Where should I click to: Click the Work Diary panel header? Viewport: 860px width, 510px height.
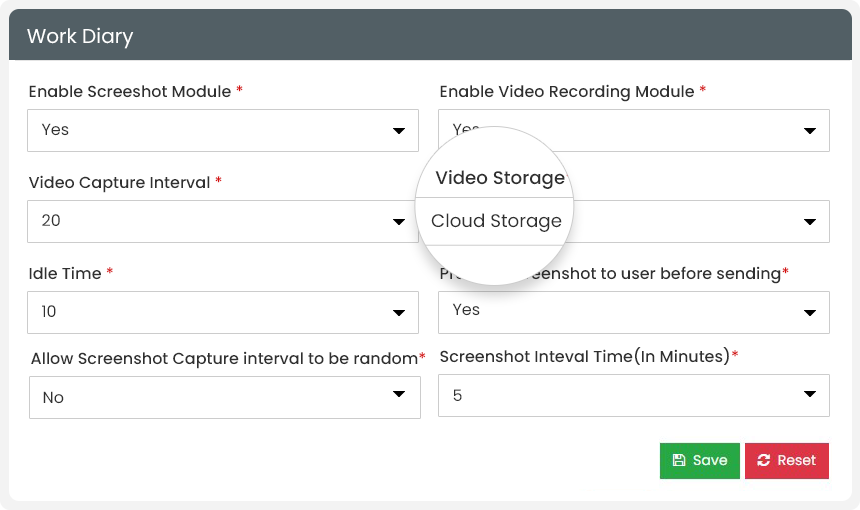430,36
